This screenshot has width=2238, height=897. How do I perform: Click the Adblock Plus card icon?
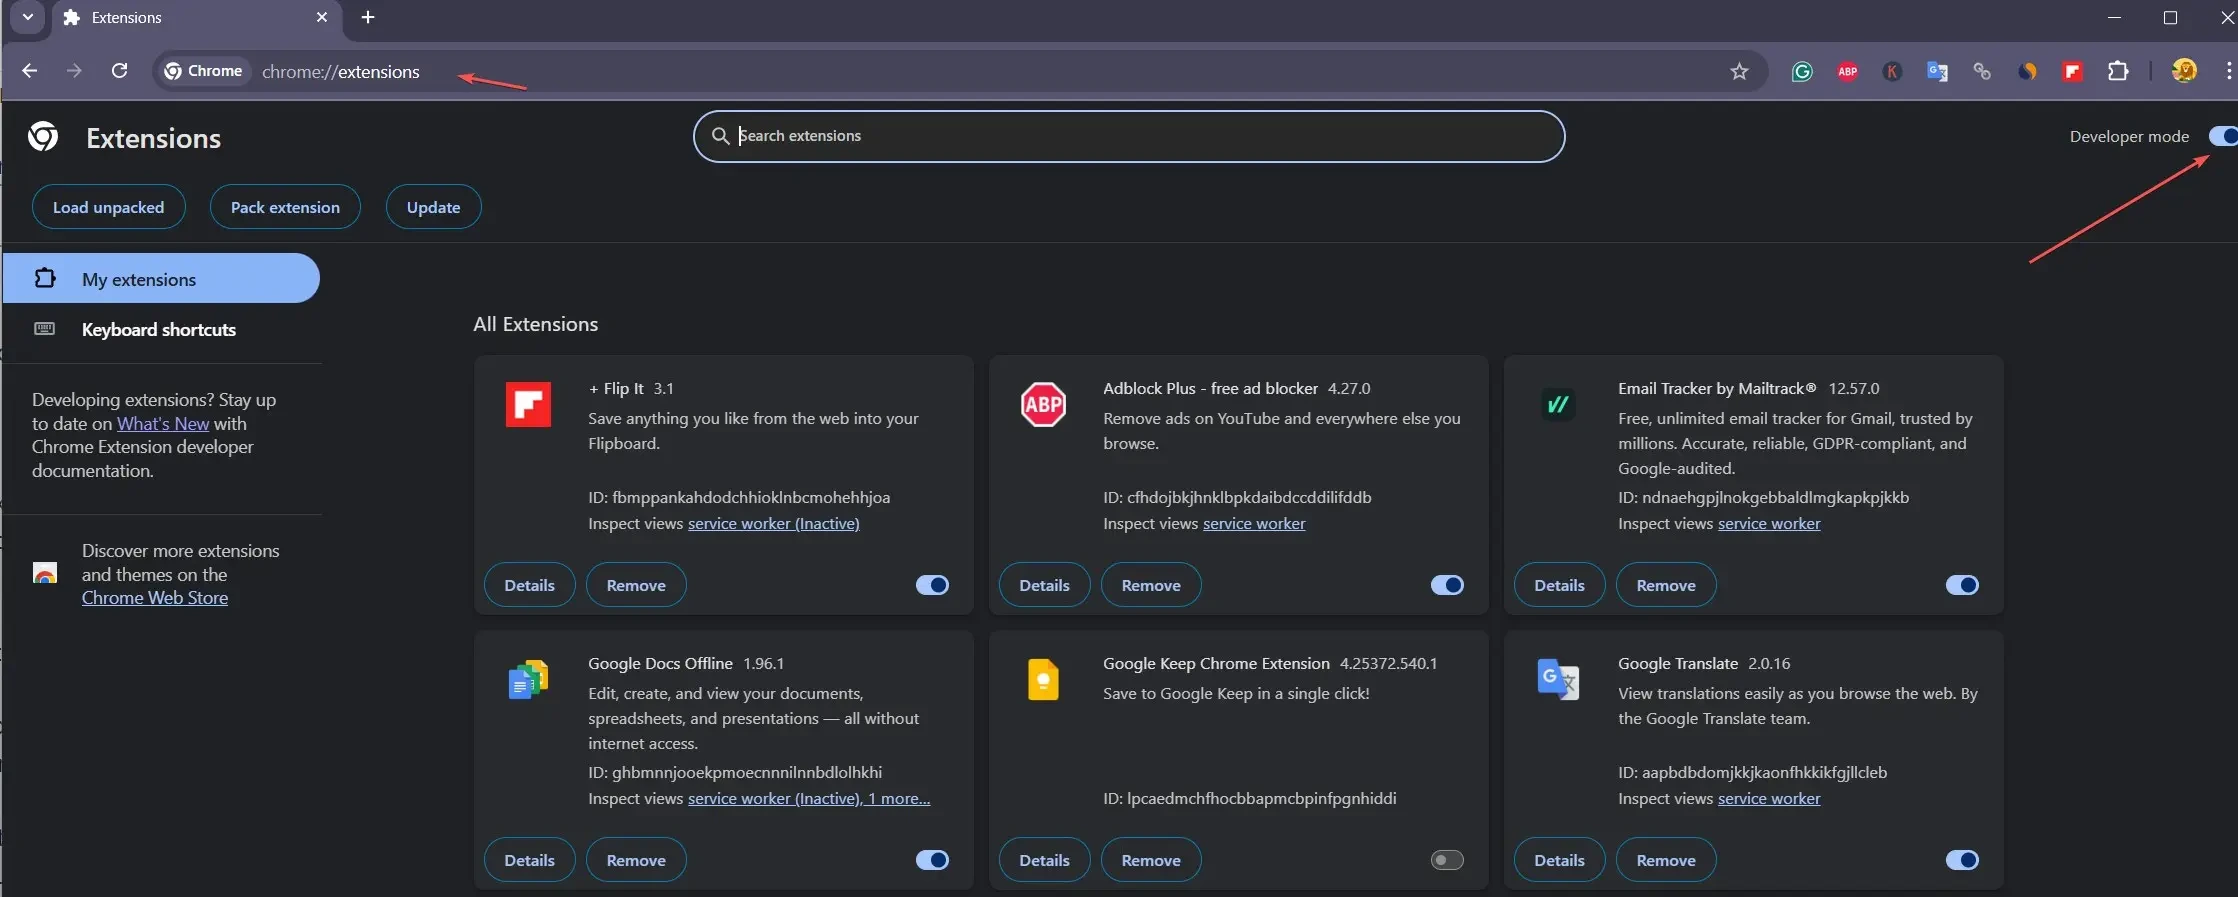[1043, 405]
